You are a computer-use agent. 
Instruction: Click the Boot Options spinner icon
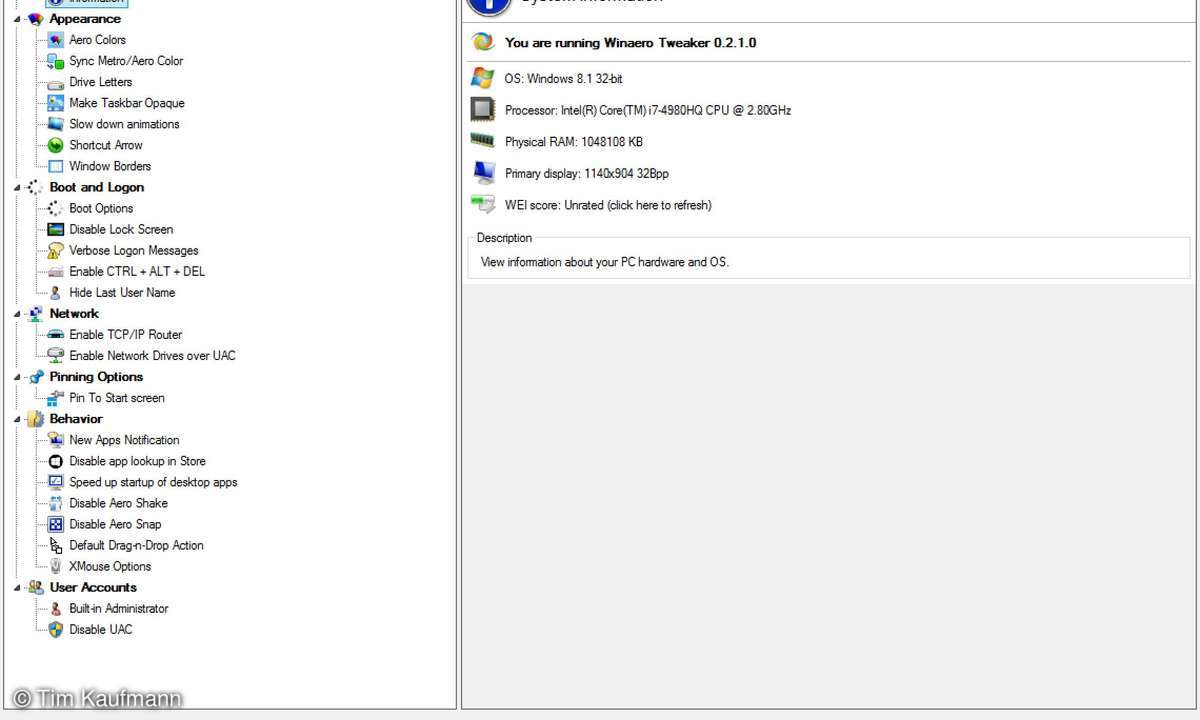coord(56,208)
